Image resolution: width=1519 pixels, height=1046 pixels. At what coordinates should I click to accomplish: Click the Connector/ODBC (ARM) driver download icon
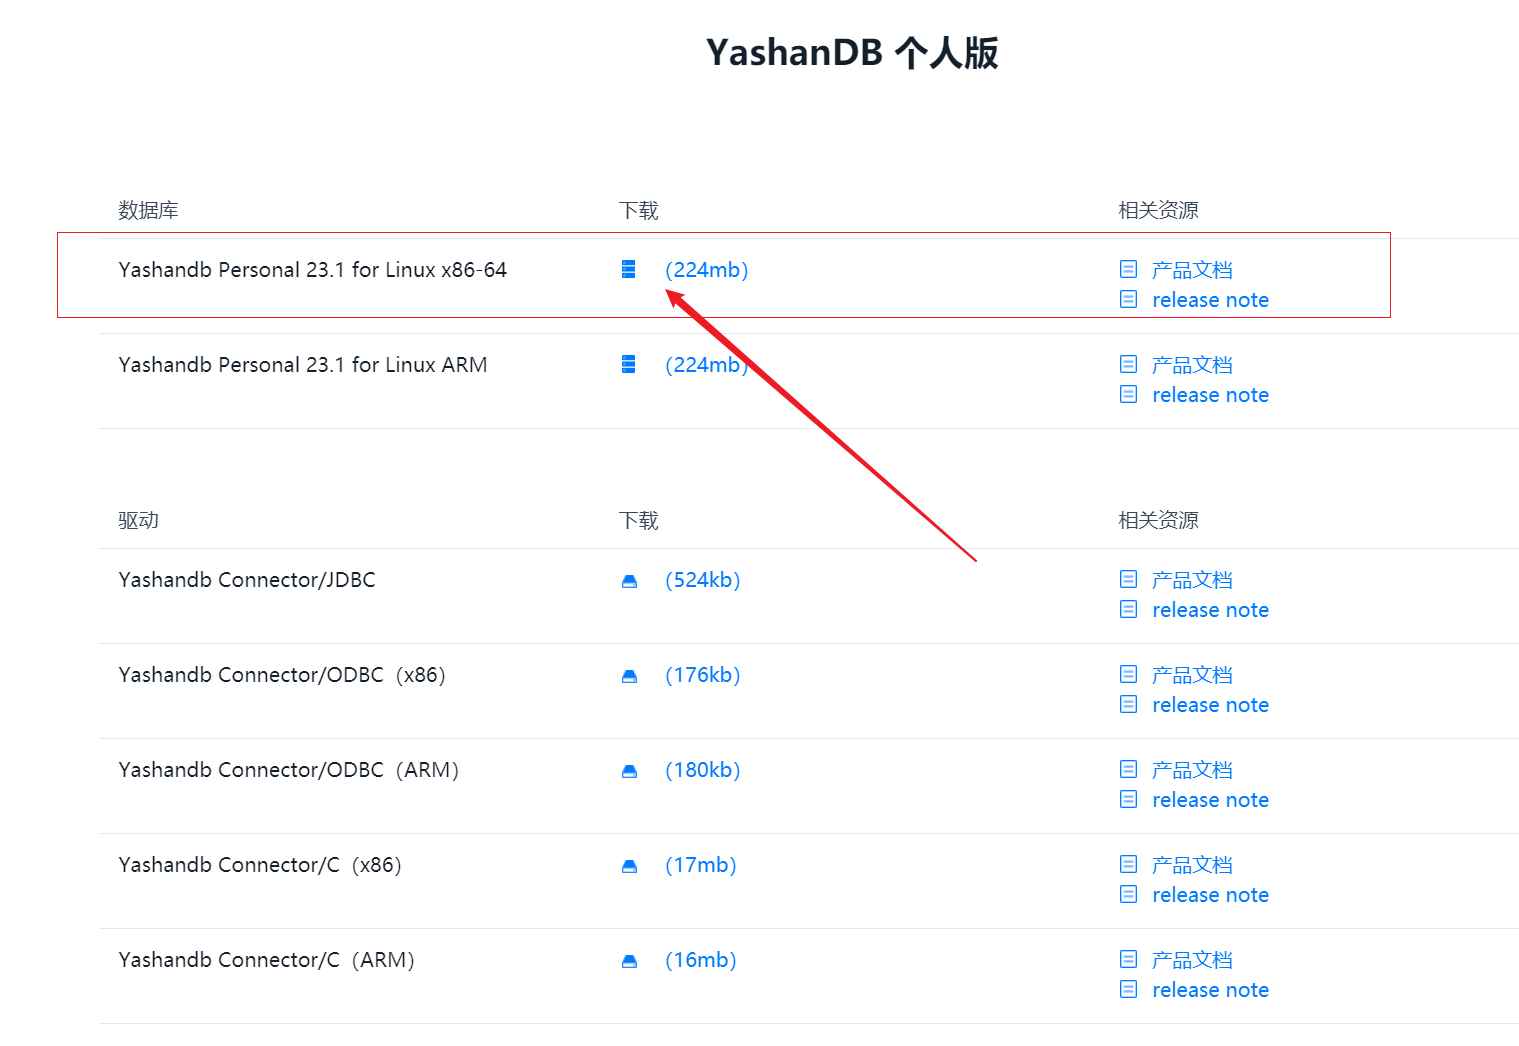(629, 771)
